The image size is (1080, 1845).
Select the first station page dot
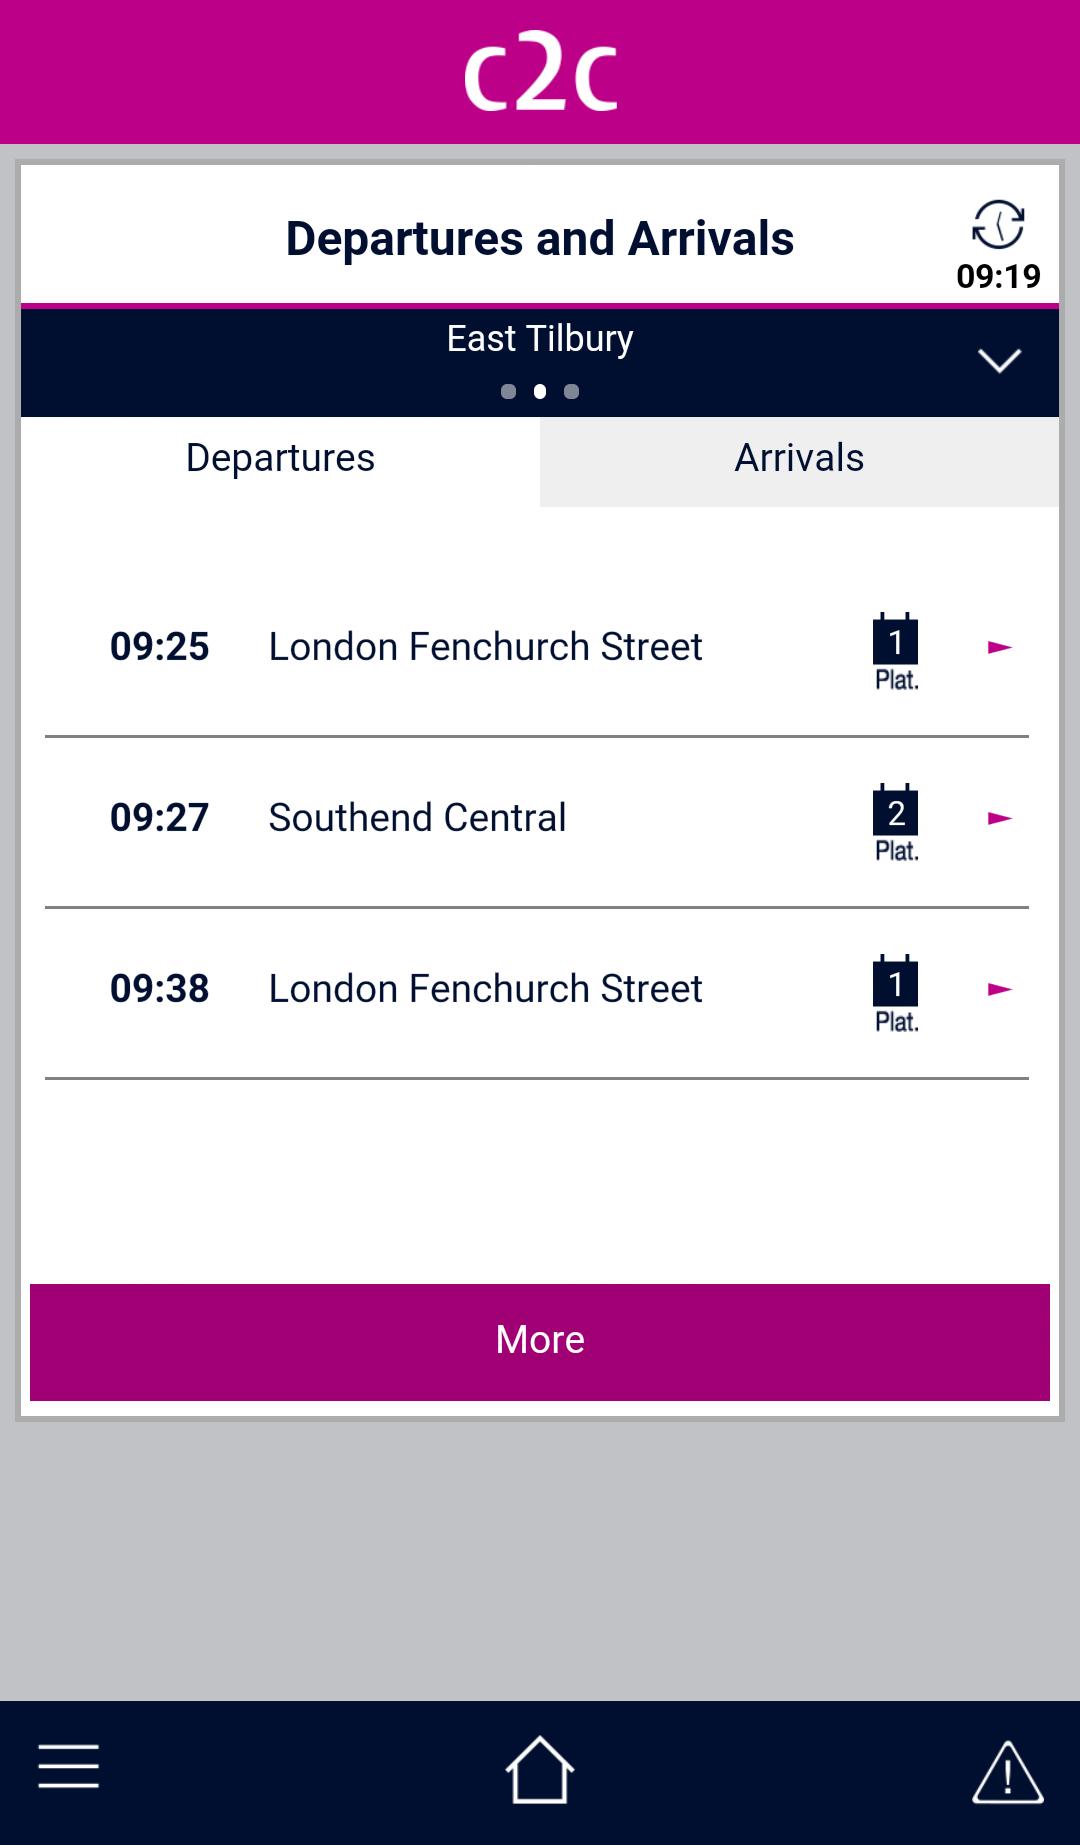(508, 392)
